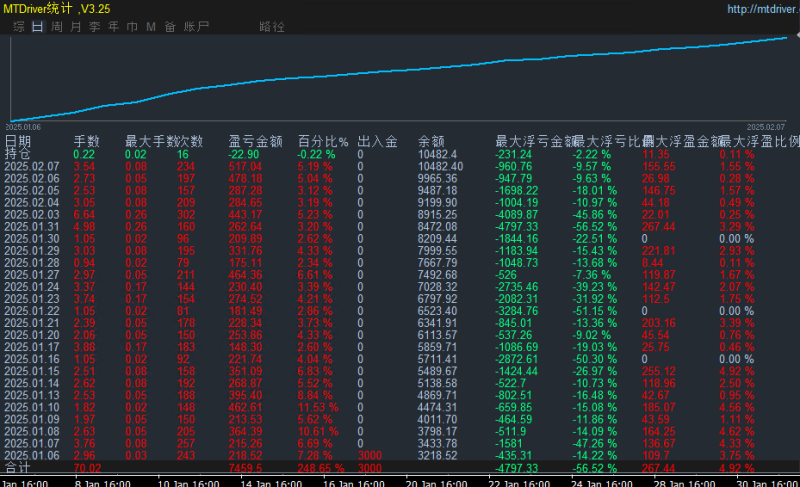800x487 pixels.
Task: Click the 盈亏金额 profit column header
Action: (255, 141)
